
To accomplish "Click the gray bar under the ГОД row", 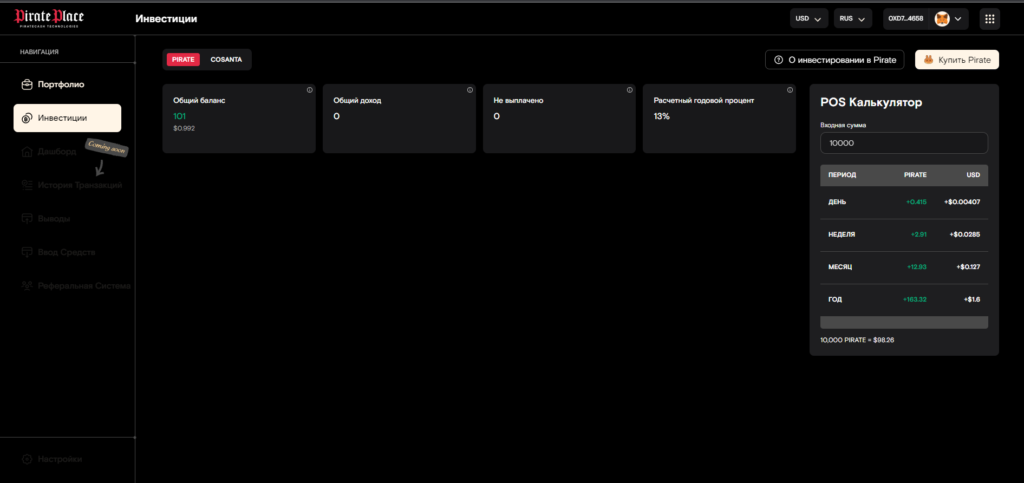I will point(904,322).
